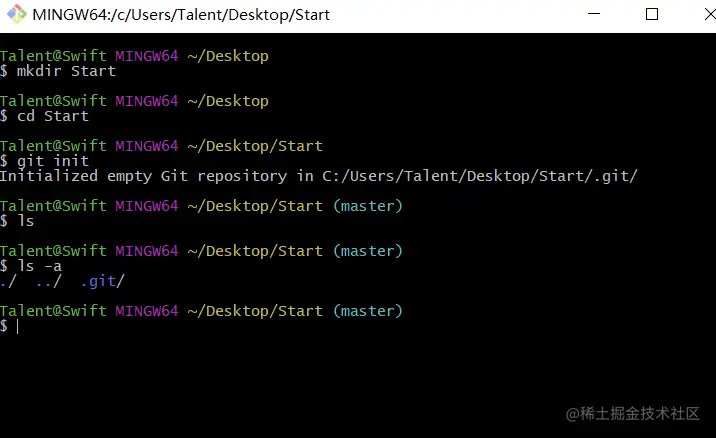Click the watermark text at bottom right
Screen dimensions: 716x438
(632, 413)
